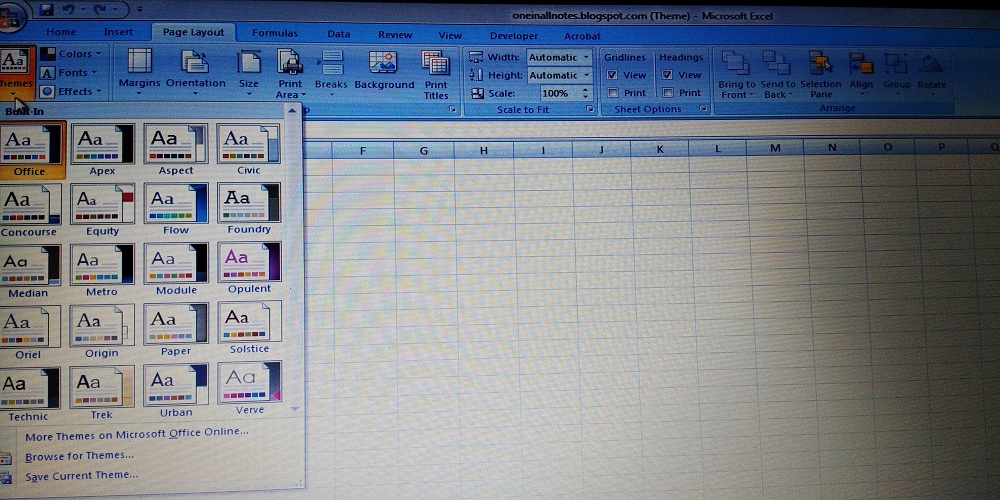1000x500 pixels.
Task: Select the Aspect theme
Action: coord(176,151)
